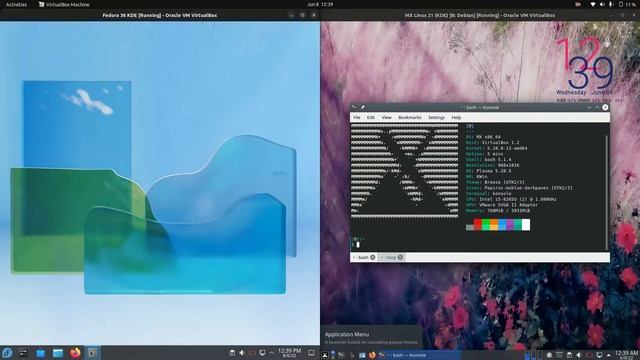The height and width of the screenshot is (360, 640).
Task: Open System Settings icon in Fedora taskbar
Action: click(23, 353)
